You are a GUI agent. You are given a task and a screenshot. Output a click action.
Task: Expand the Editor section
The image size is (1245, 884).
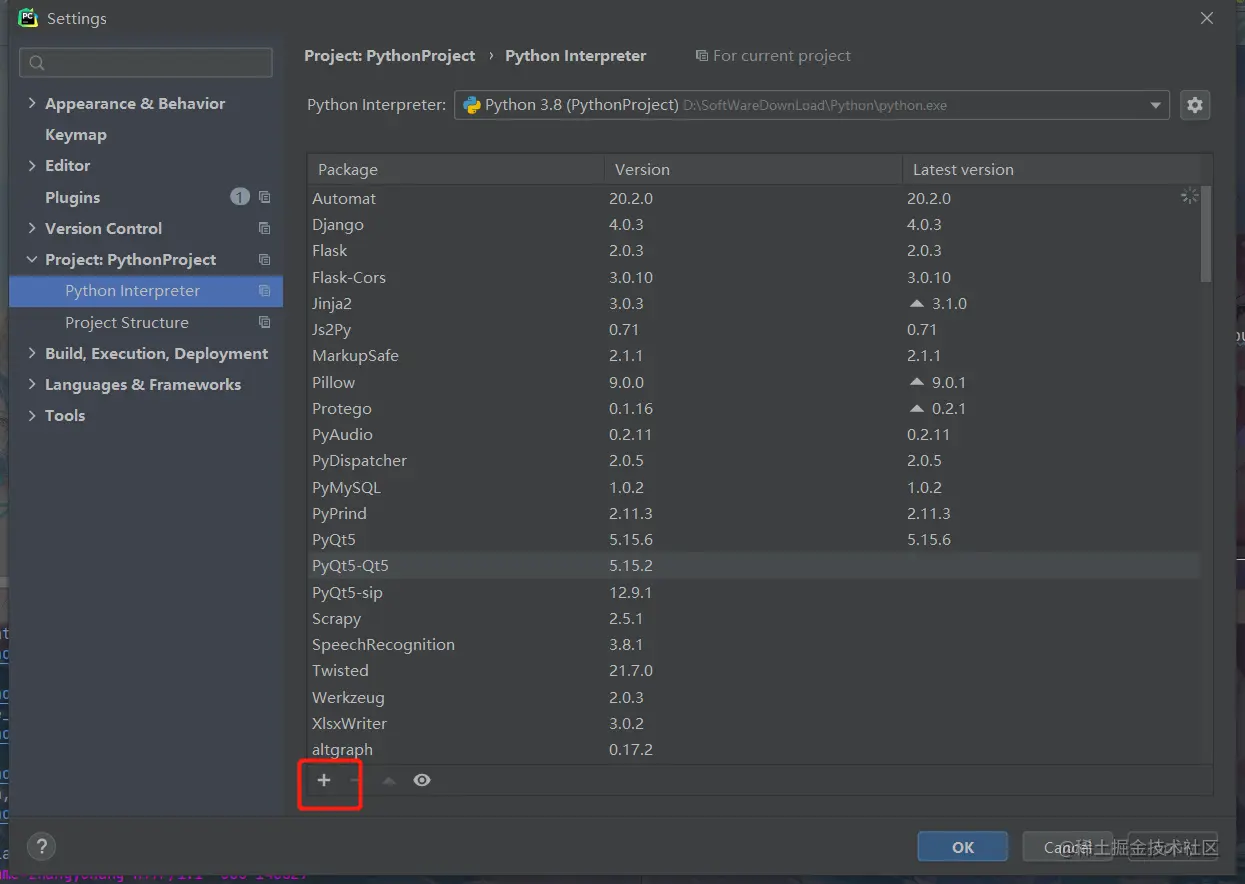tap(32, 165)
